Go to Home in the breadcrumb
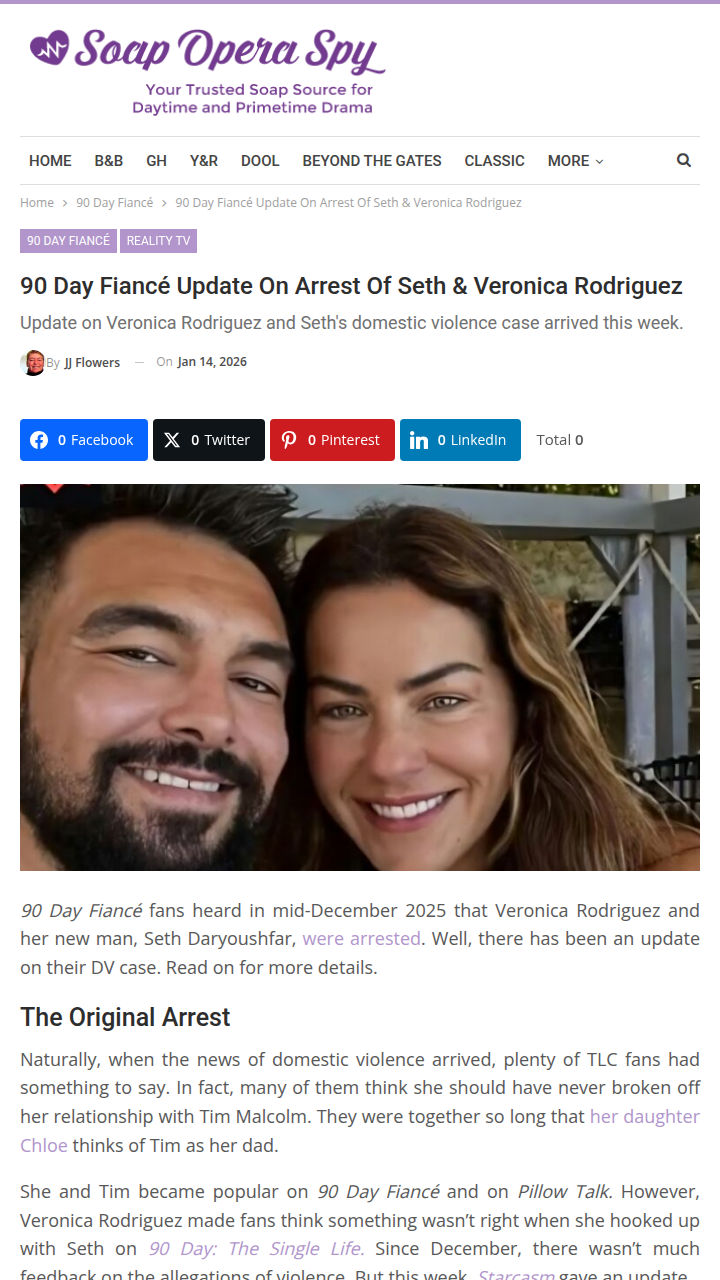 [x=37, y=202]
